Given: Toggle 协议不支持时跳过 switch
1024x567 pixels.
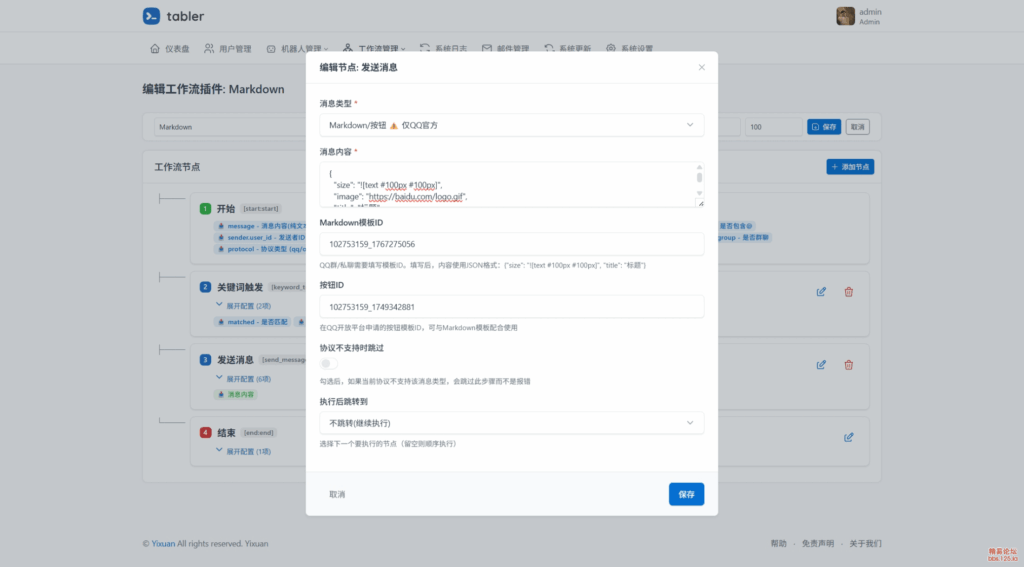Looking at the screenshot, I should click(328, 364).
